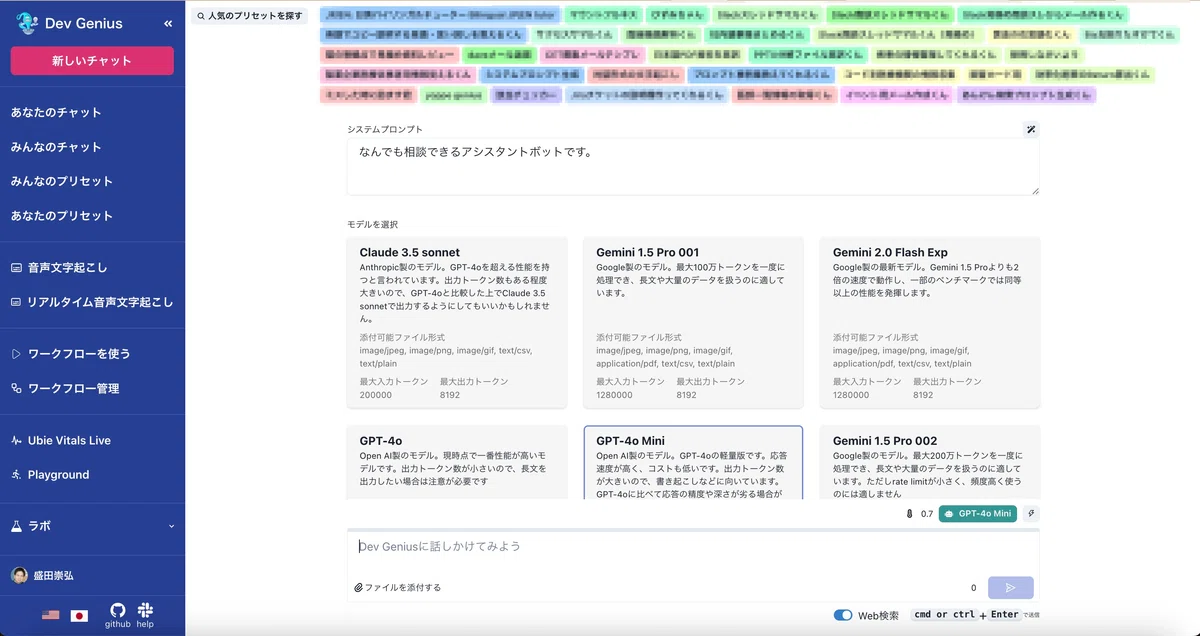Click the モデルを選択 label

372,224
